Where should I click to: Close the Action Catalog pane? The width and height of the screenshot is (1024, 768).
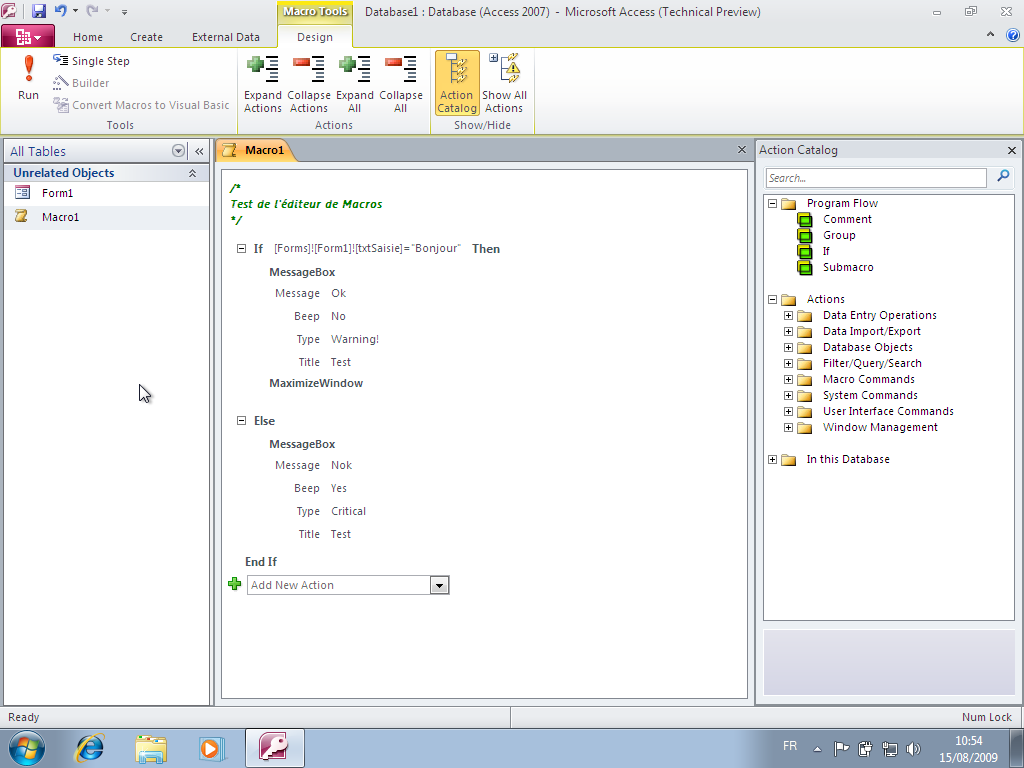pyautogui.click(x=1012, y=150)
